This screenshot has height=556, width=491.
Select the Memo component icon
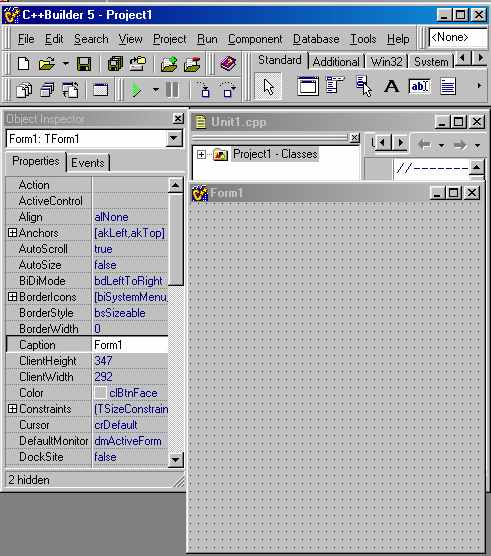coord(448,86)
